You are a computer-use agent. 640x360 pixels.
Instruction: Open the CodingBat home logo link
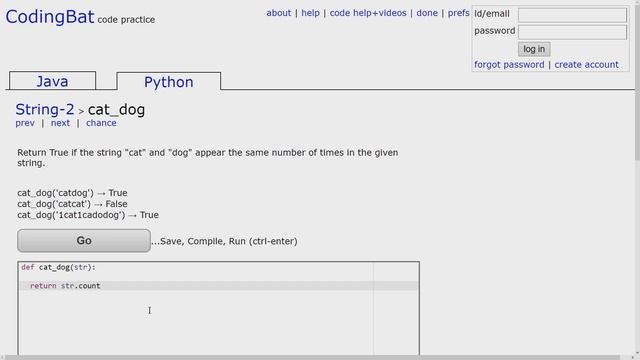[49, 17]
